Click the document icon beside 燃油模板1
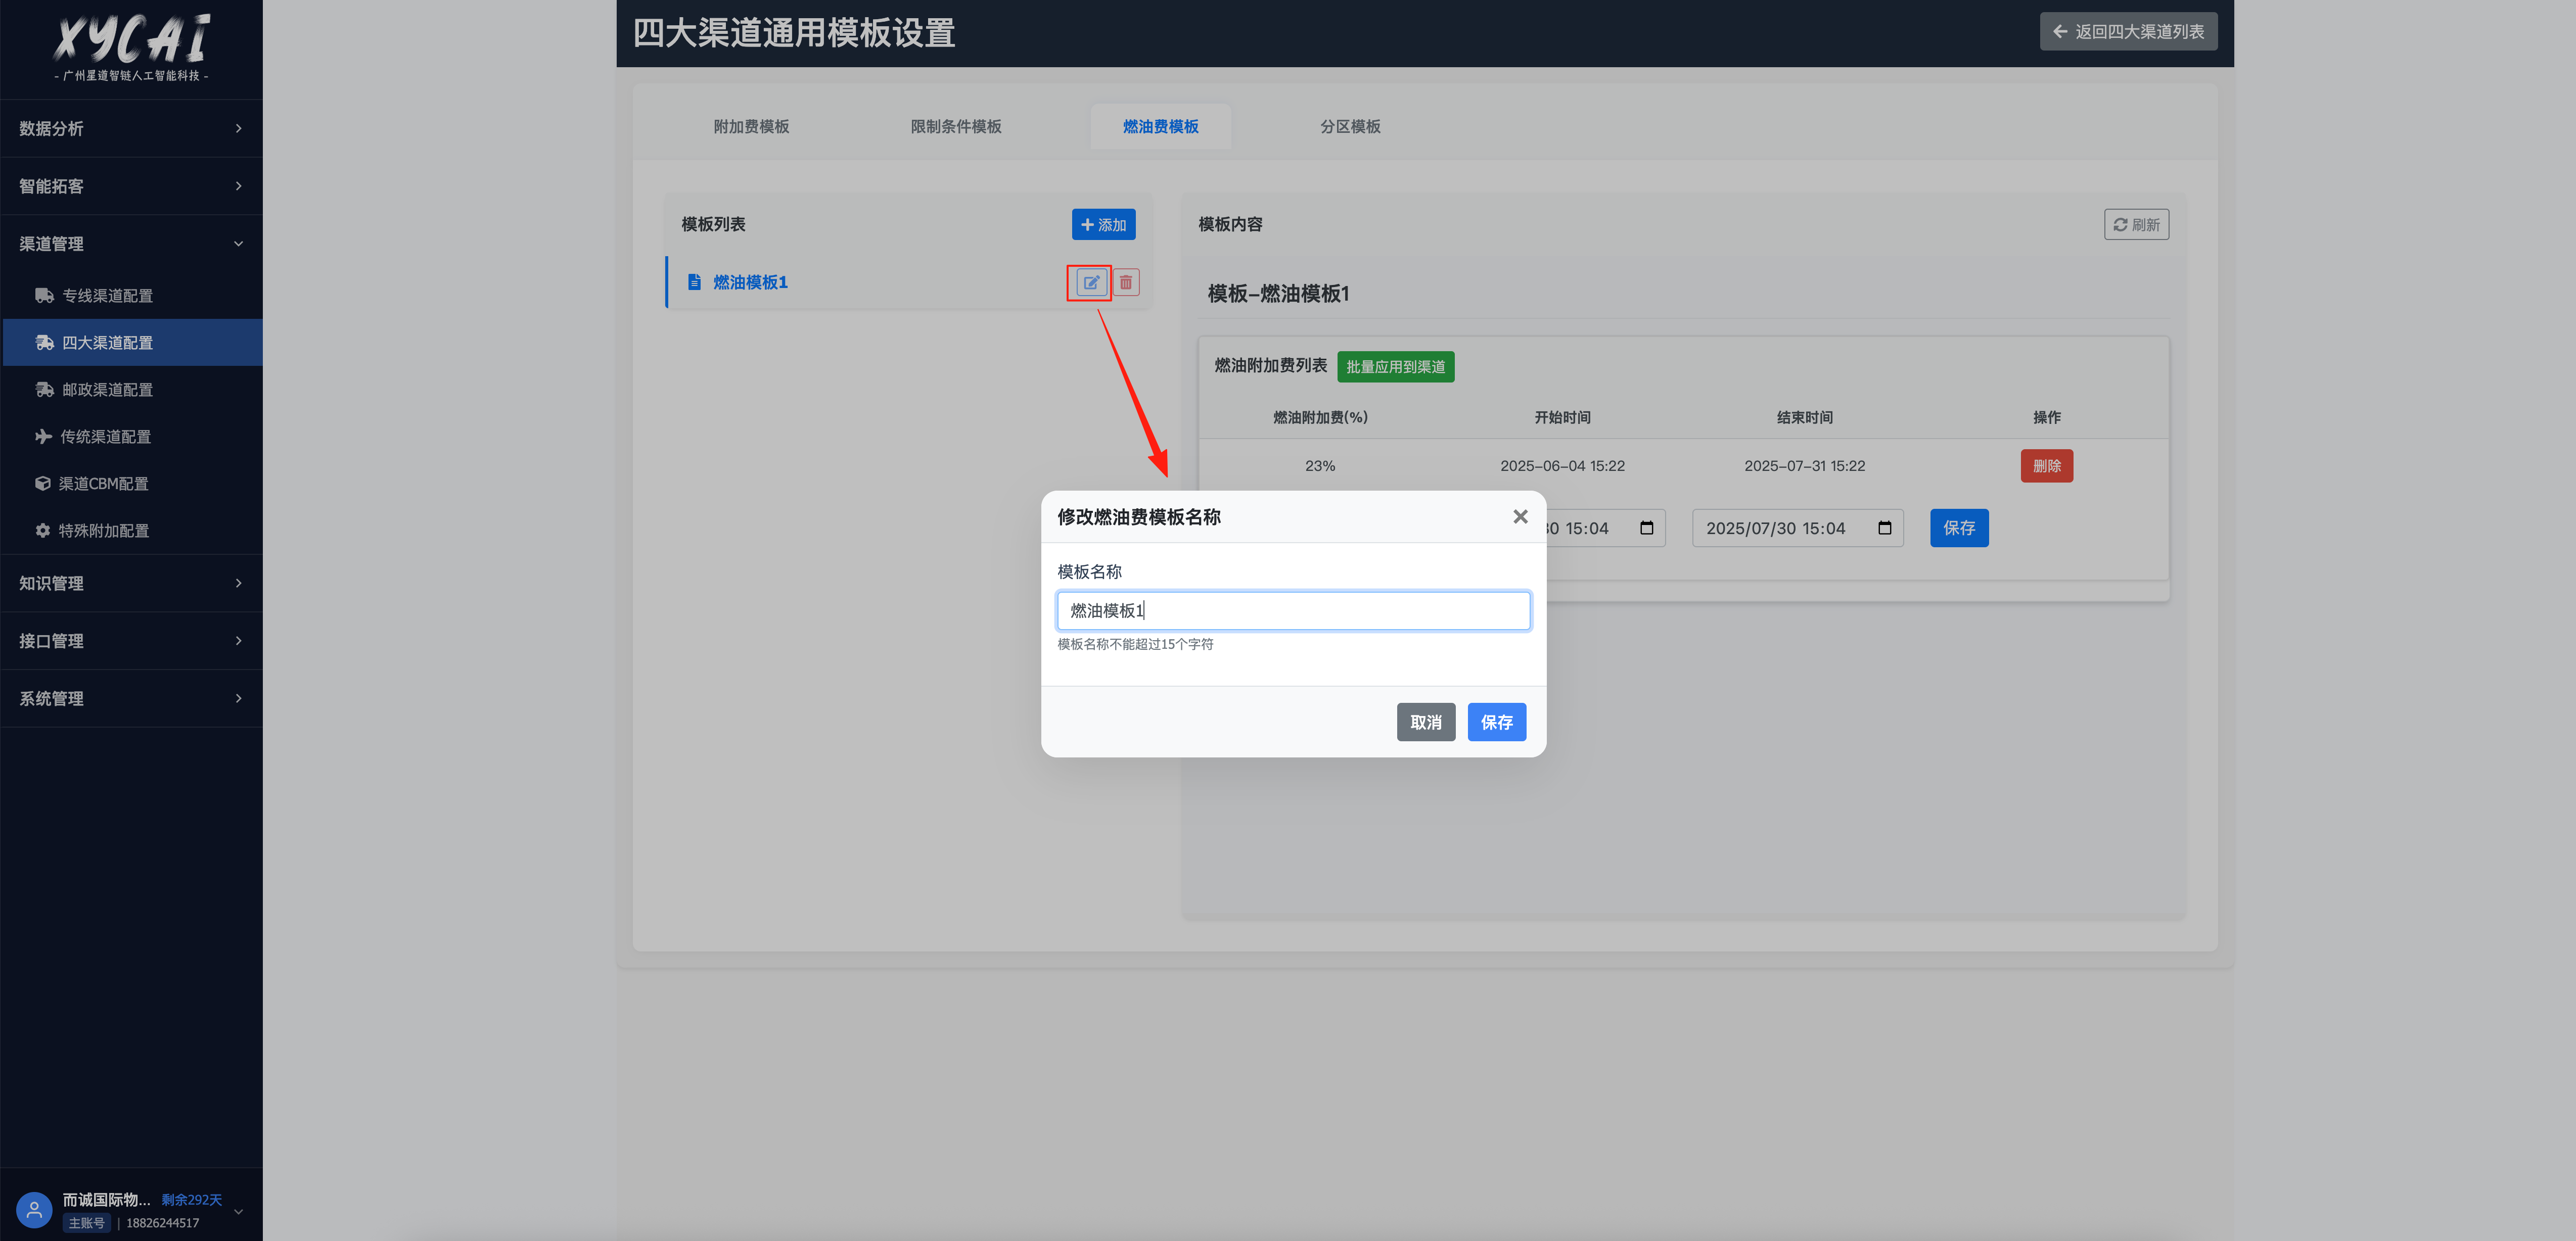Image resolution: width=2576 pixels, height=1241 pixels. tap(694, 282)
